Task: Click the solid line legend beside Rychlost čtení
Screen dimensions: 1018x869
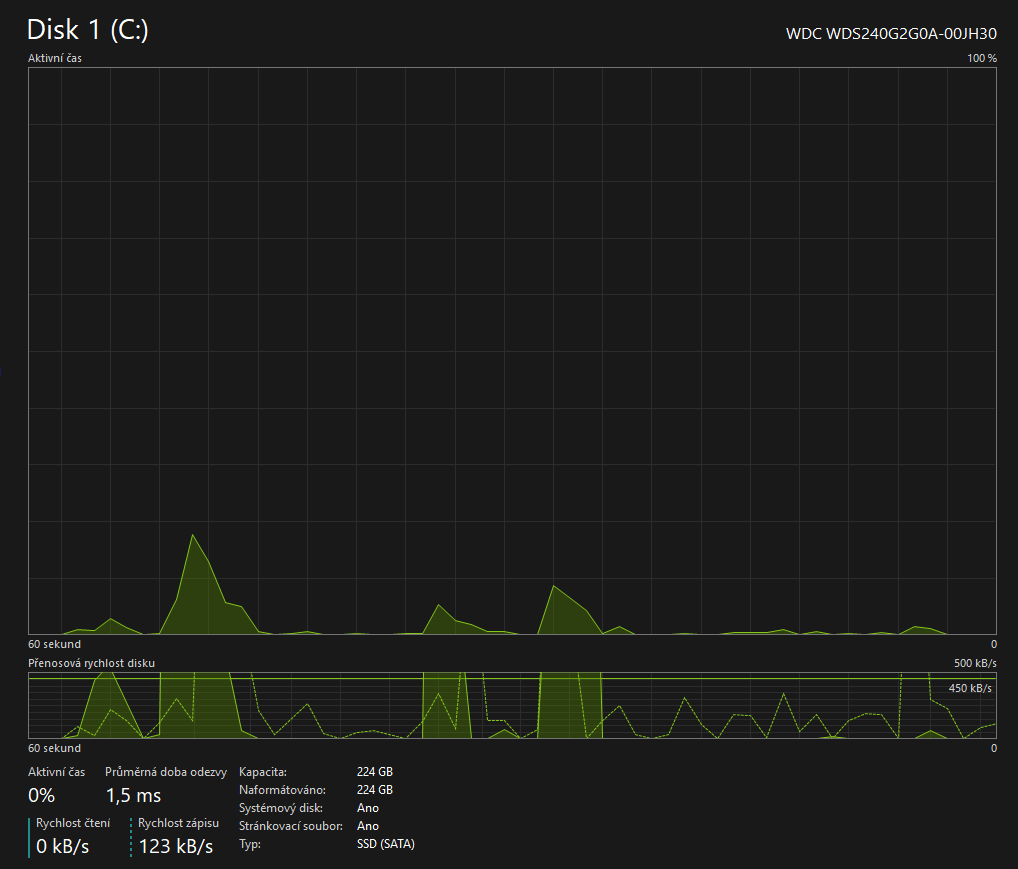Action: click(x=29, y=836)
